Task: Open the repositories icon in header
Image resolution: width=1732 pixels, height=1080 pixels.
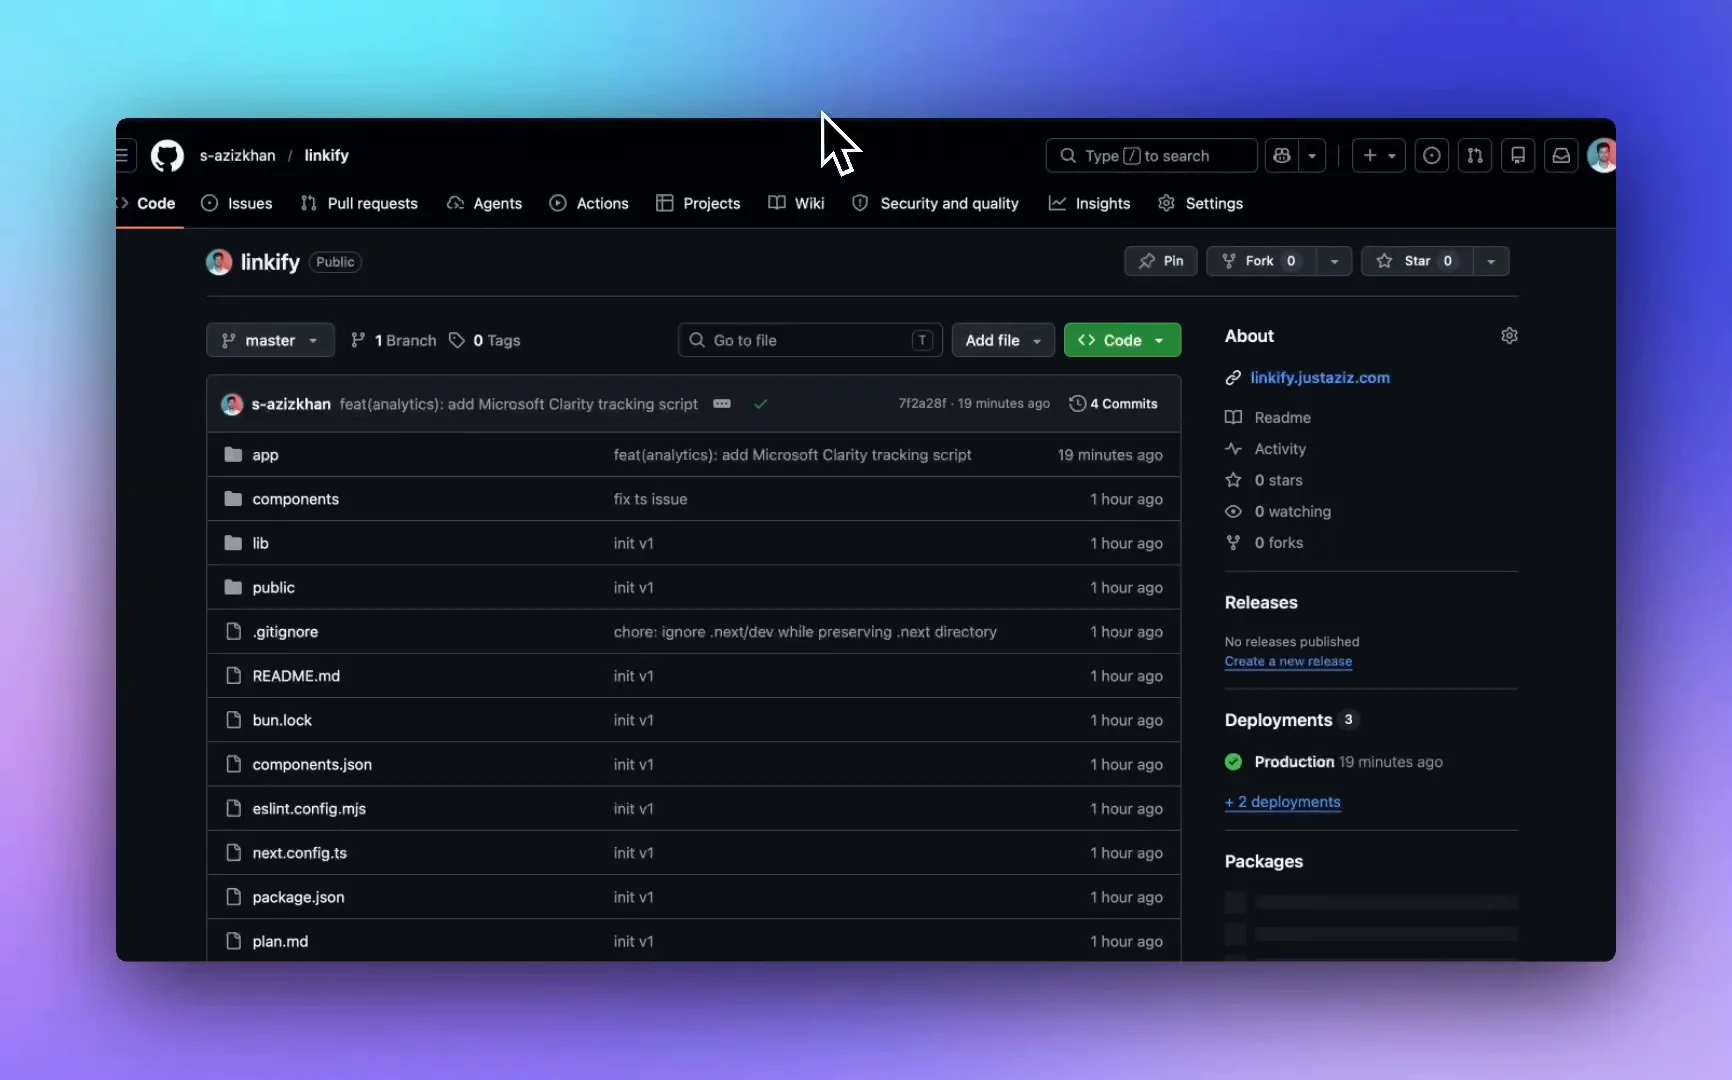Action: click(1518, 156)
